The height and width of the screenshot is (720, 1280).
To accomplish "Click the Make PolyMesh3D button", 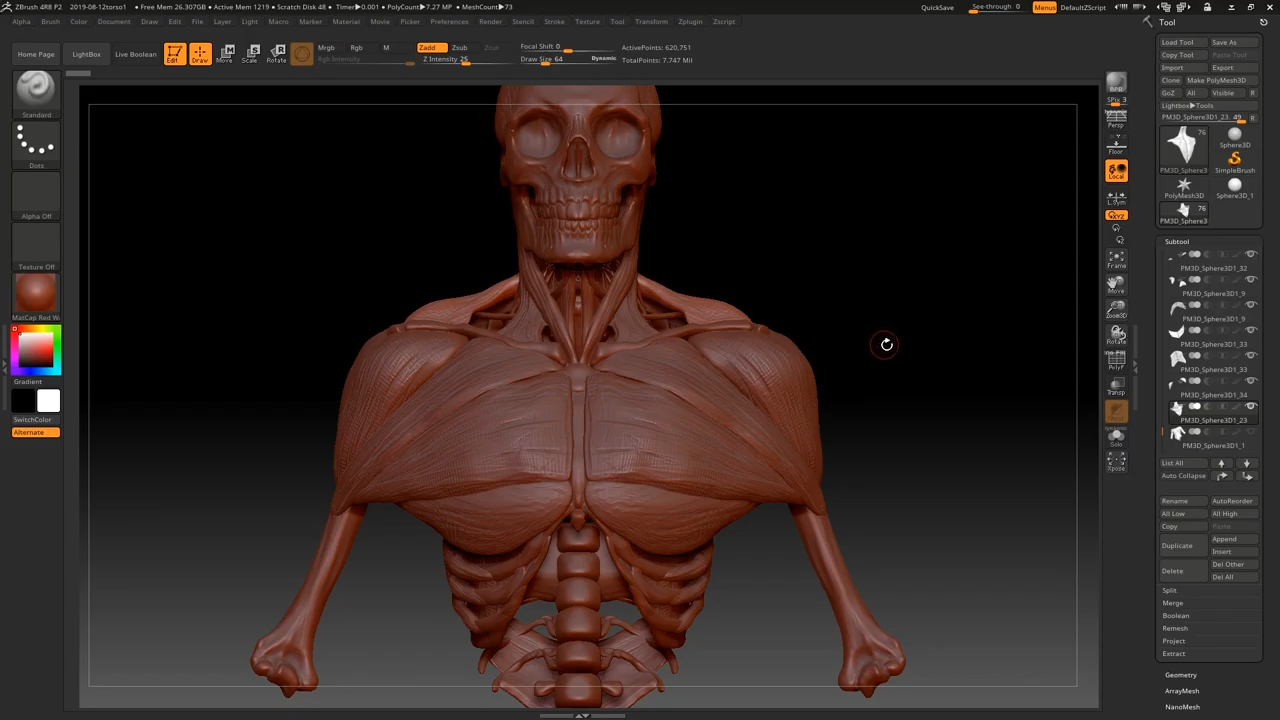I will click(x=1221, y=80).
